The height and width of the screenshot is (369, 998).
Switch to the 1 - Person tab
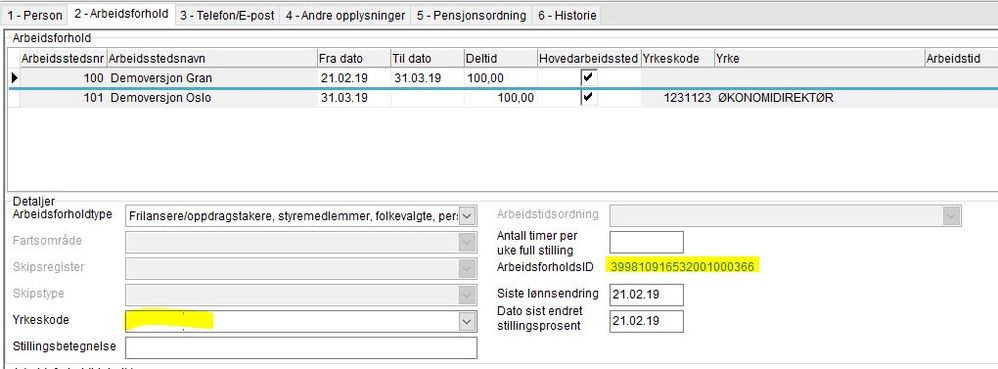tap(35, 15)
